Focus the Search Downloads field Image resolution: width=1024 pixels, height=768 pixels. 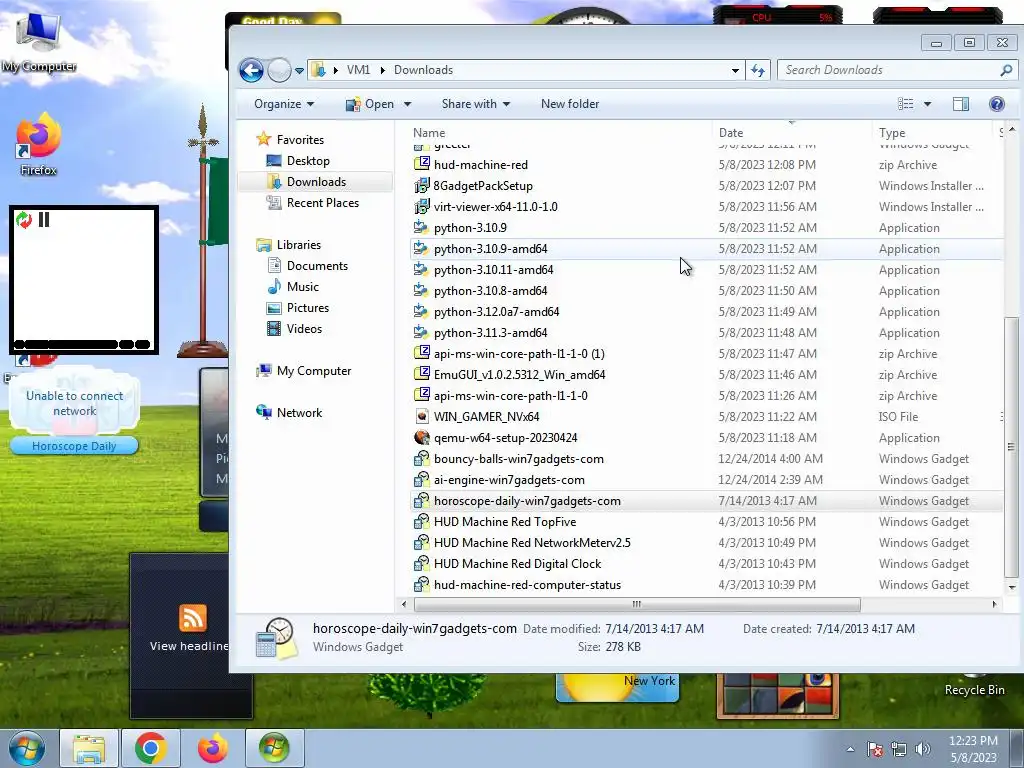(x=889, y=70)
